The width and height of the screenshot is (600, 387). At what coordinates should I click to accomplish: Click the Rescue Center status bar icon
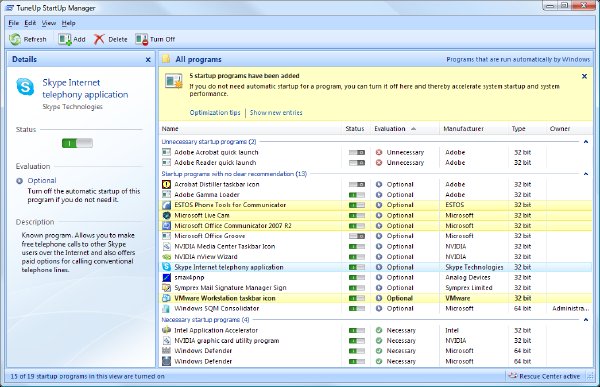click(x=512, y=376)
